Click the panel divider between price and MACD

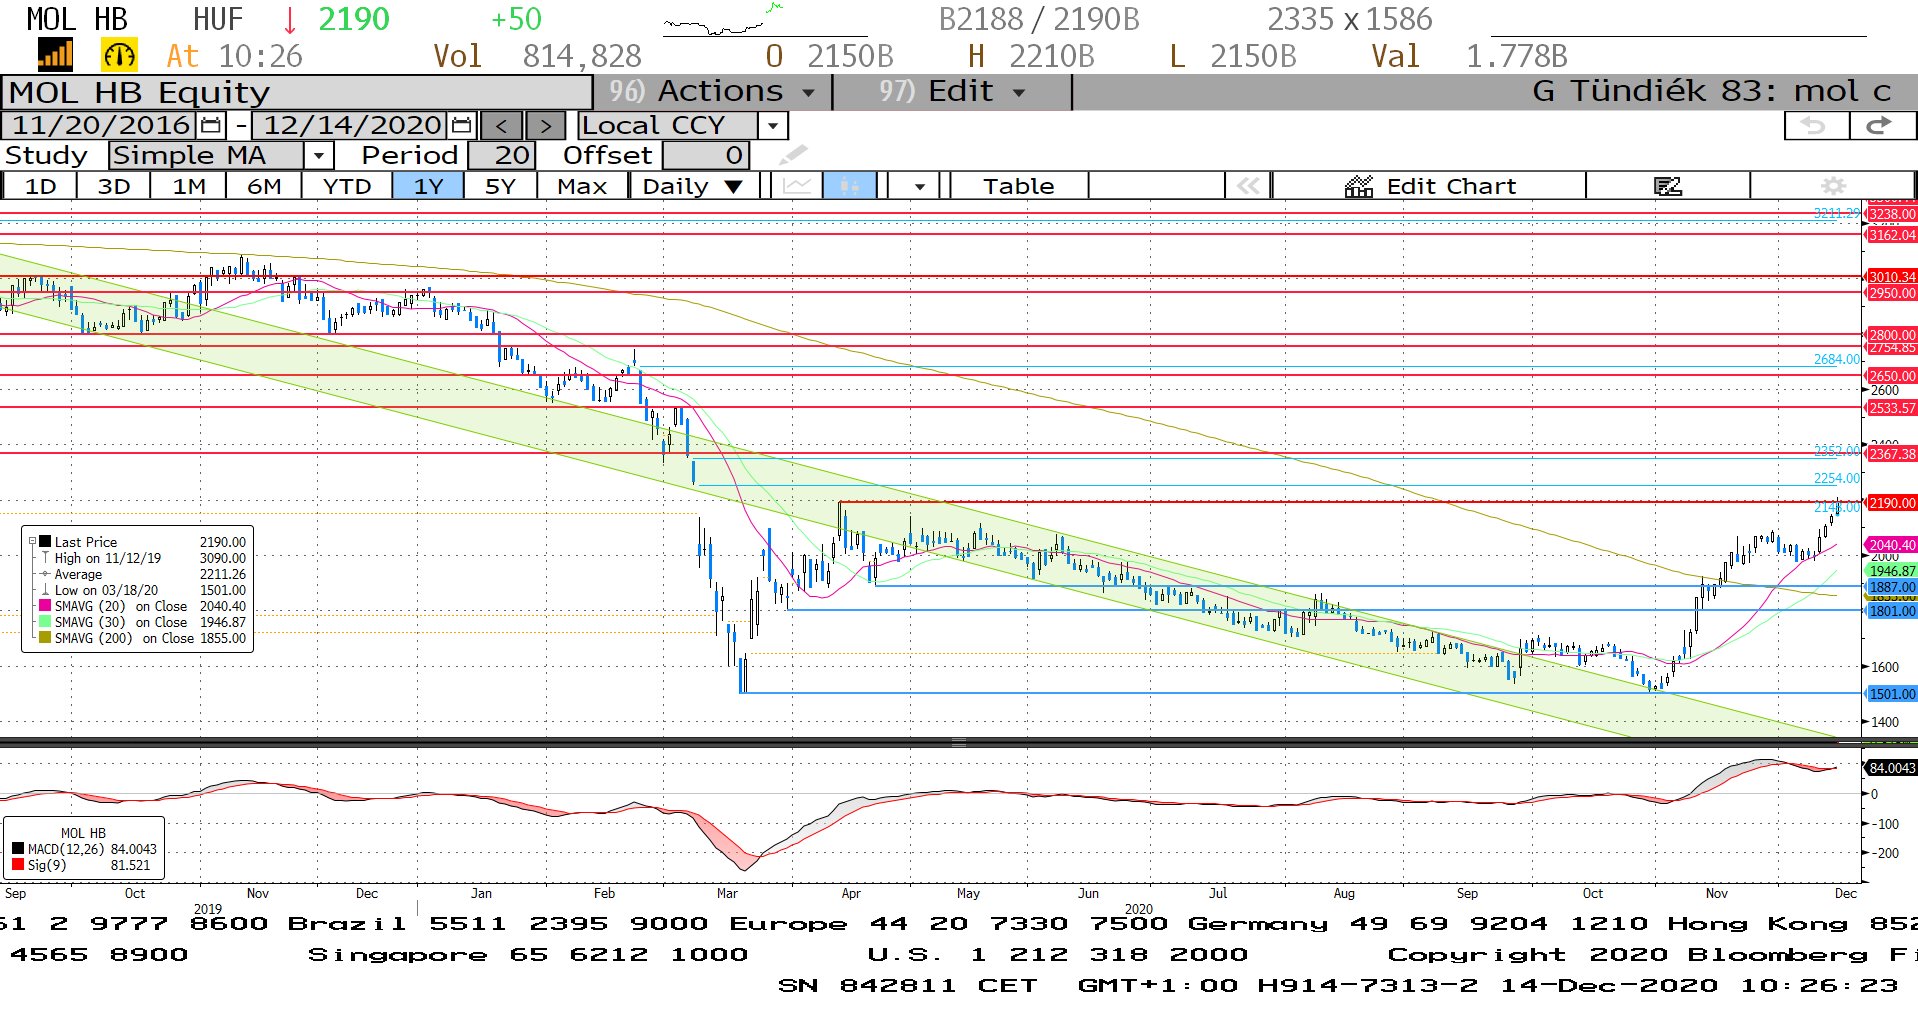(x=959, y=743)
